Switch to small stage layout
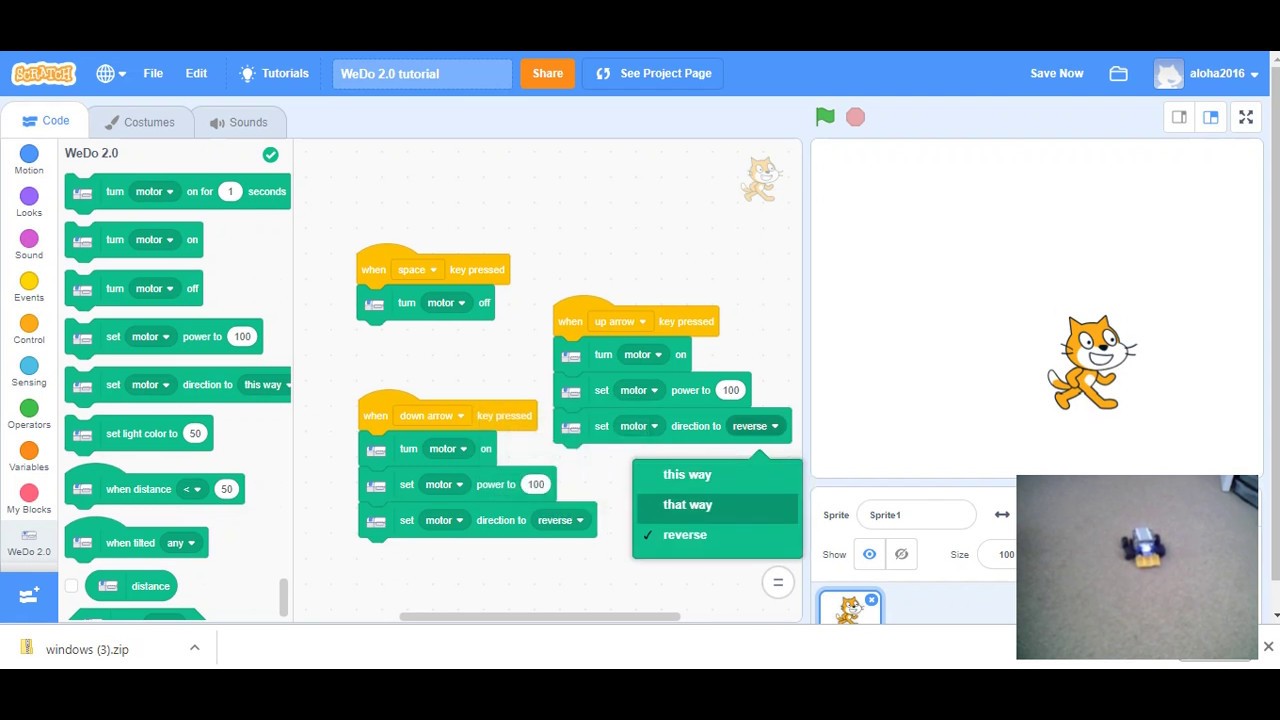Image resolution: width=1280 pixels, height=720 pixels. click(1180, 117)
